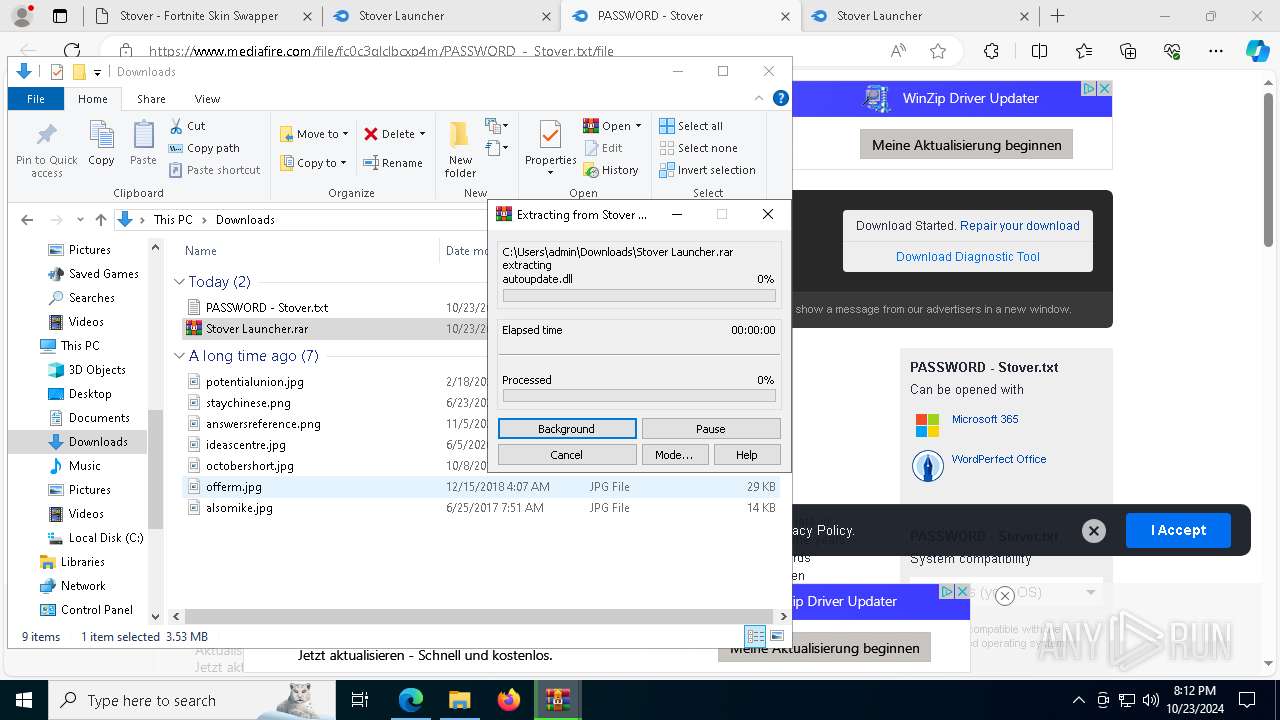Refresh the Mediafire page

[x=72, y=51]
